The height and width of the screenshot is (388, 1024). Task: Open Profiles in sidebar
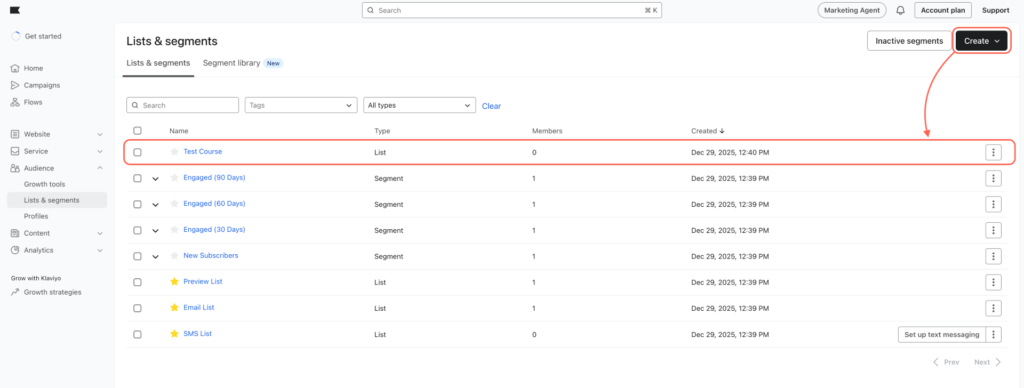[36, 216]
